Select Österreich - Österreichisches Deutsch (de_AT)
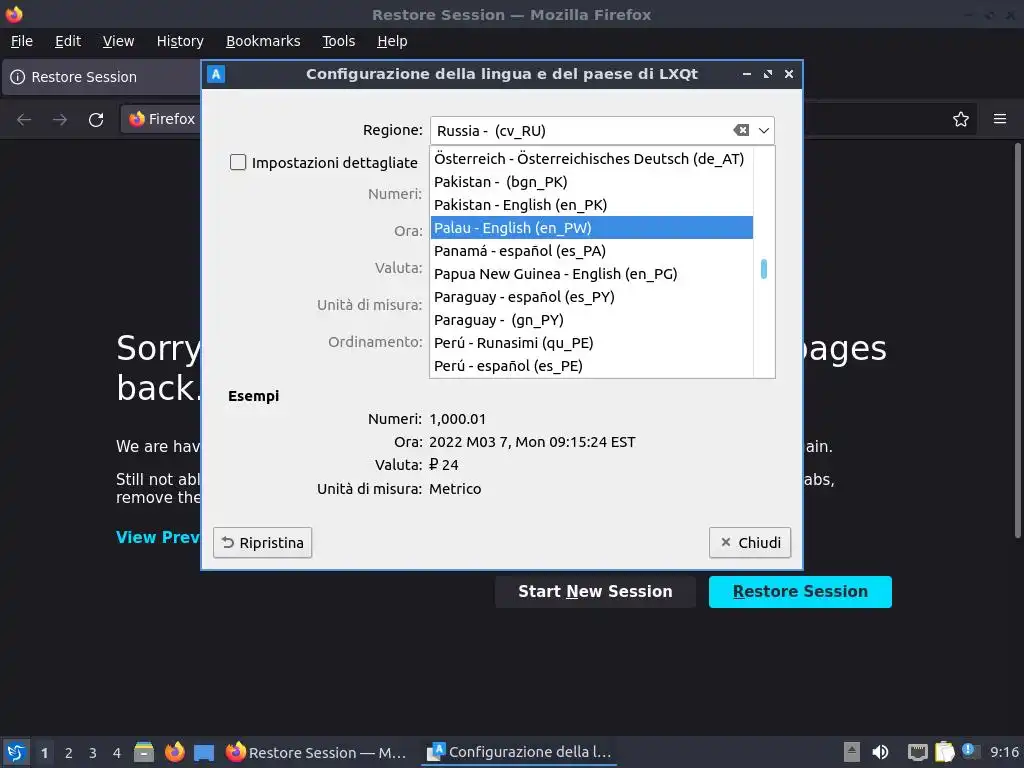 click(591, 159)
